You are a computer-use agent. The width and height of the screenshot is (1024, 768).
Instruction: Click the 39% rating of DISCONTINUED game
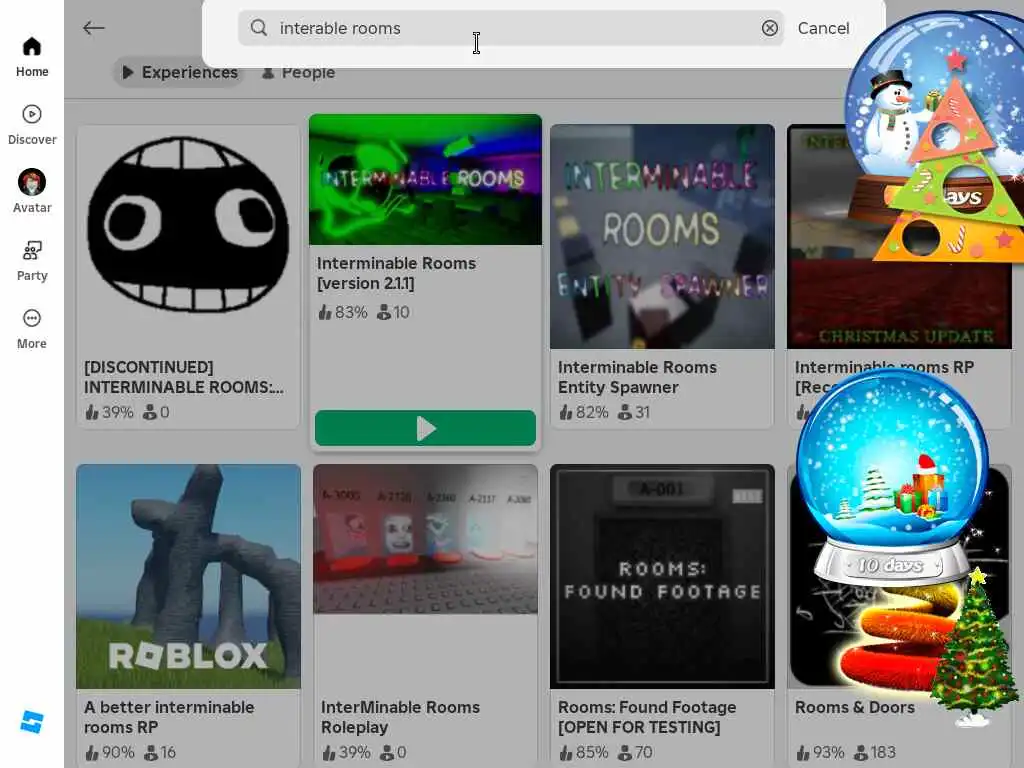(109, 412)
